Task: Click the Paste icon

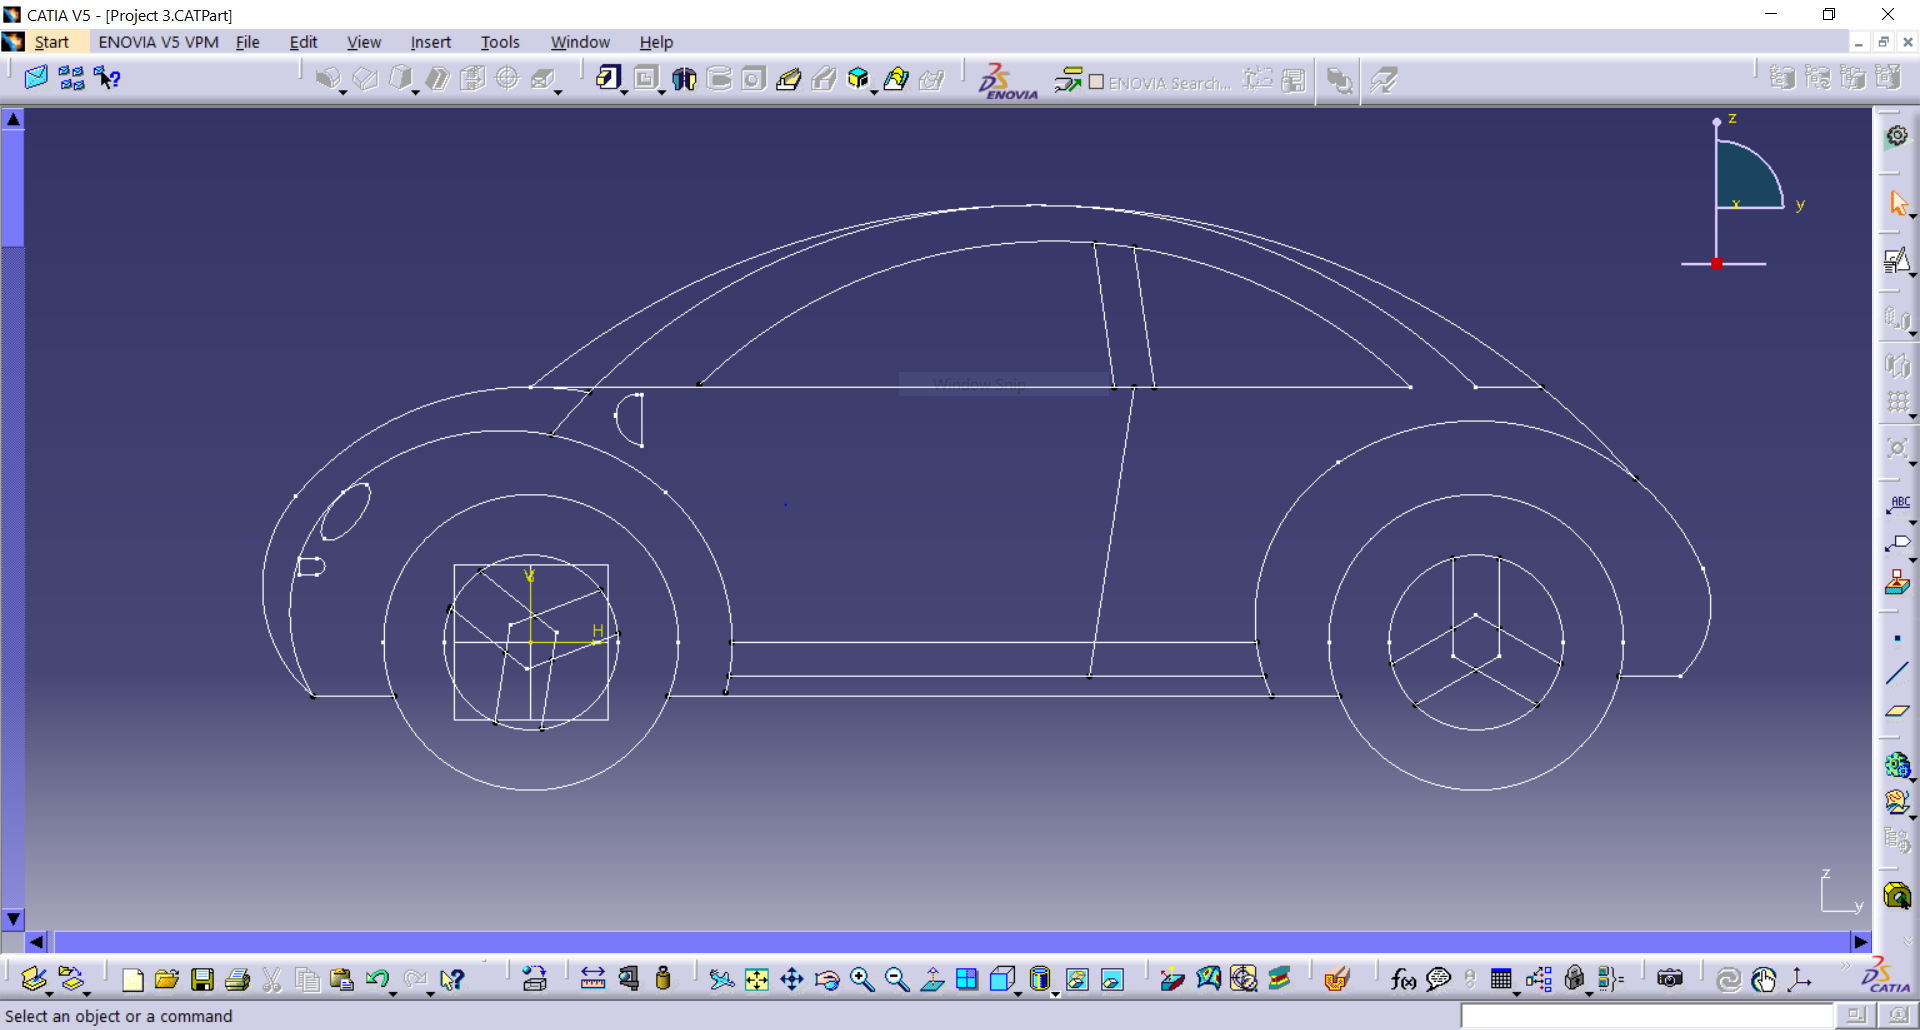Action: click(x=341, y=979)
